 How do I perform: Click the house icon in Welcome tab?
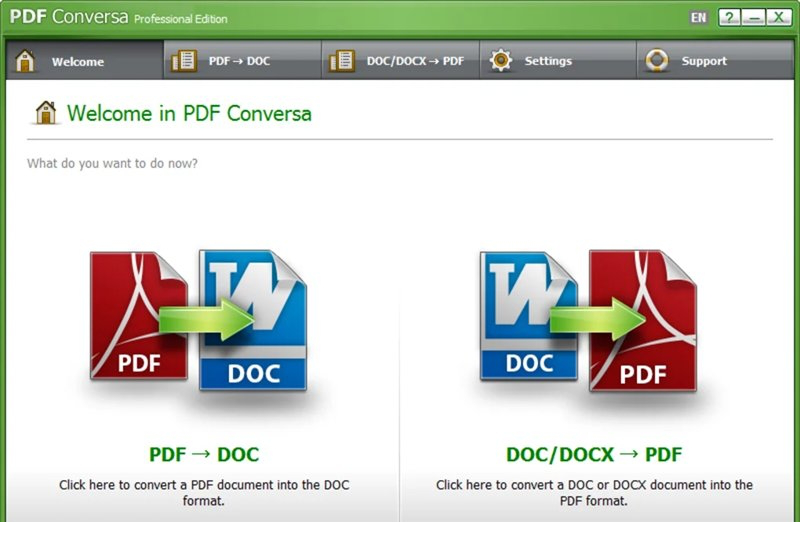[24, 61]
